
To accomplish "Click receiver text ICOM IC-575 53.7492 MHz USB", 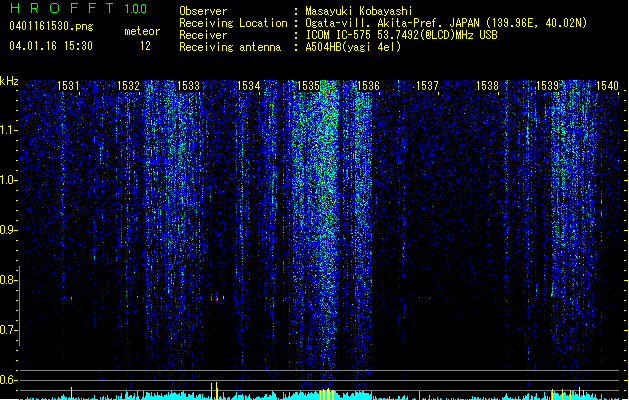I will click(401, 35).
